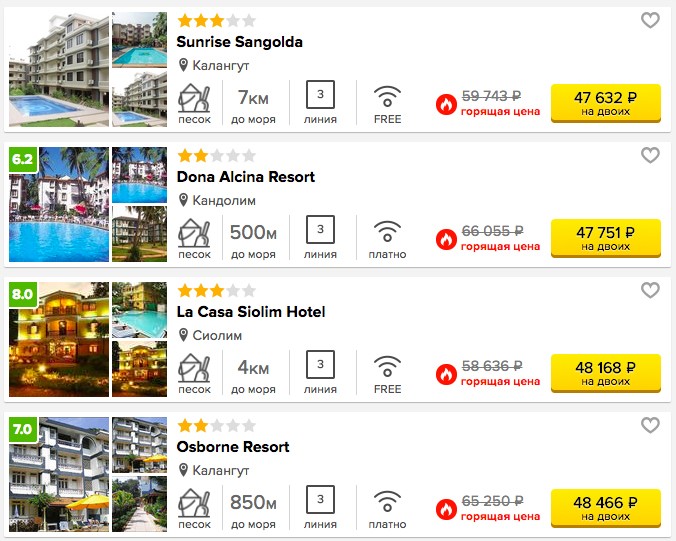The height and width of the screenshot is (541, 676).
Task: Add La Casa Siolim Hotel to favorites
Action: (650, 290)
